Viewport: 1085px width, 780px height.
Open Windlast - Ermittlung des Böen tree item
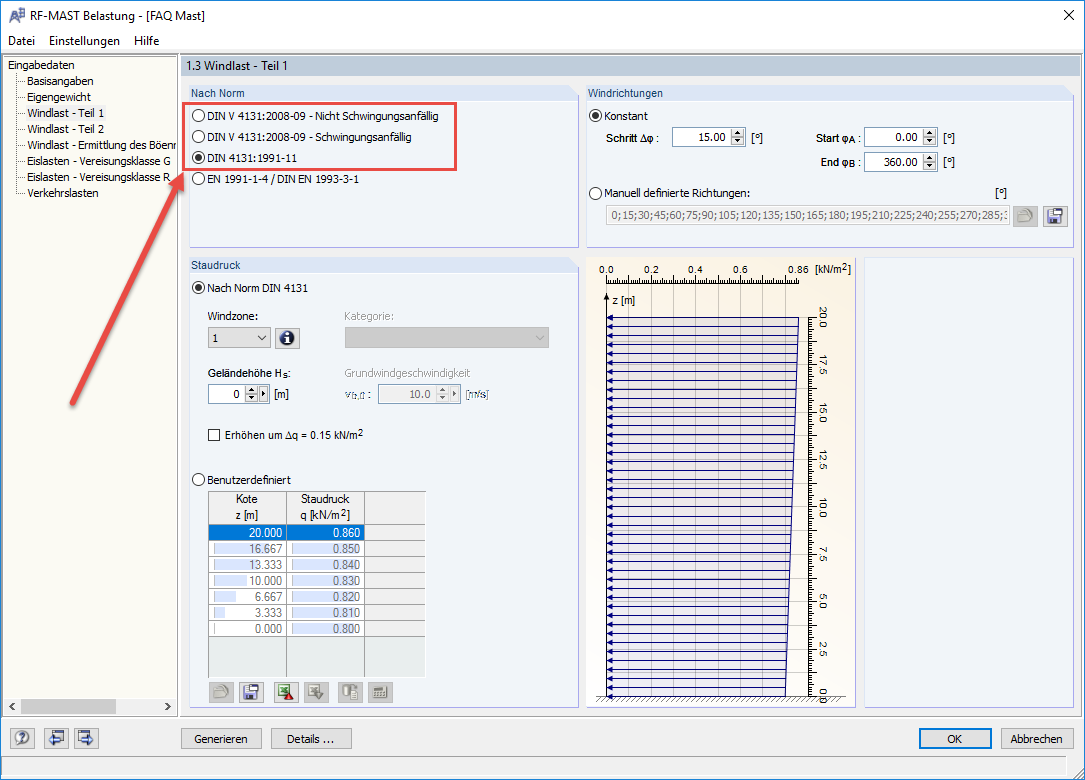101,145
